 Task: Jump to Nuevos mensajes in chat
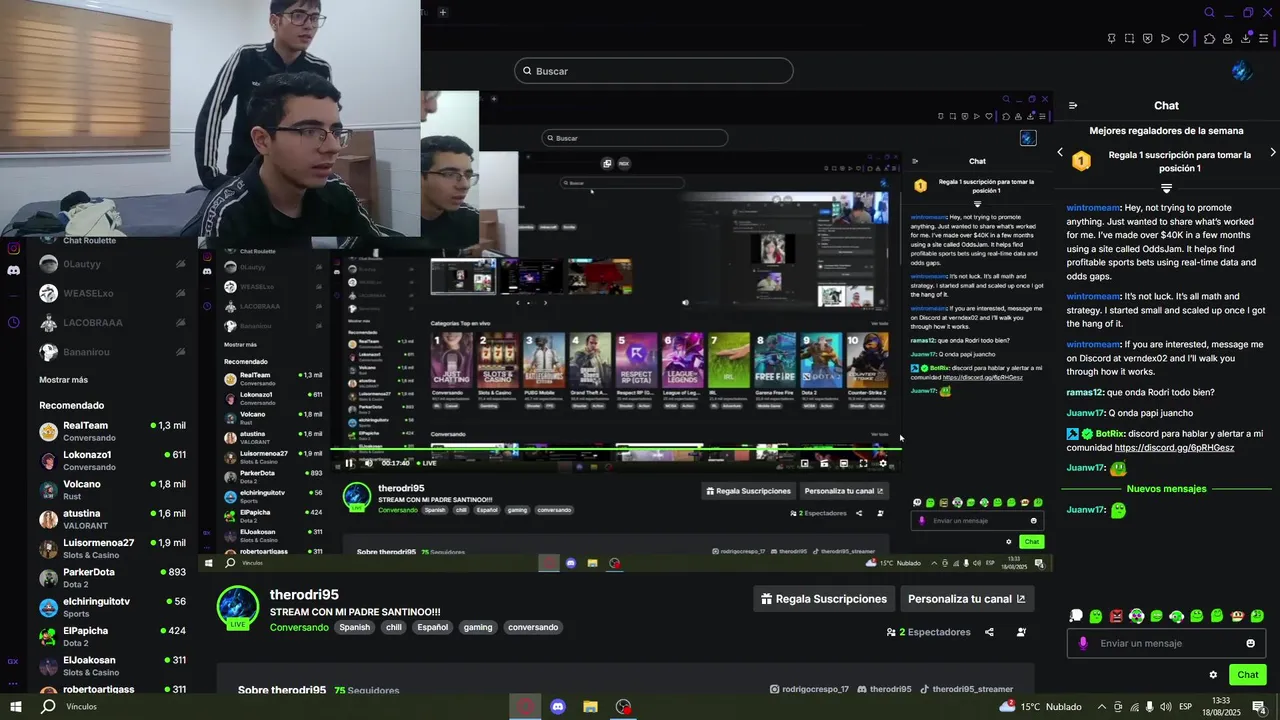click(x=1166, y=489)
